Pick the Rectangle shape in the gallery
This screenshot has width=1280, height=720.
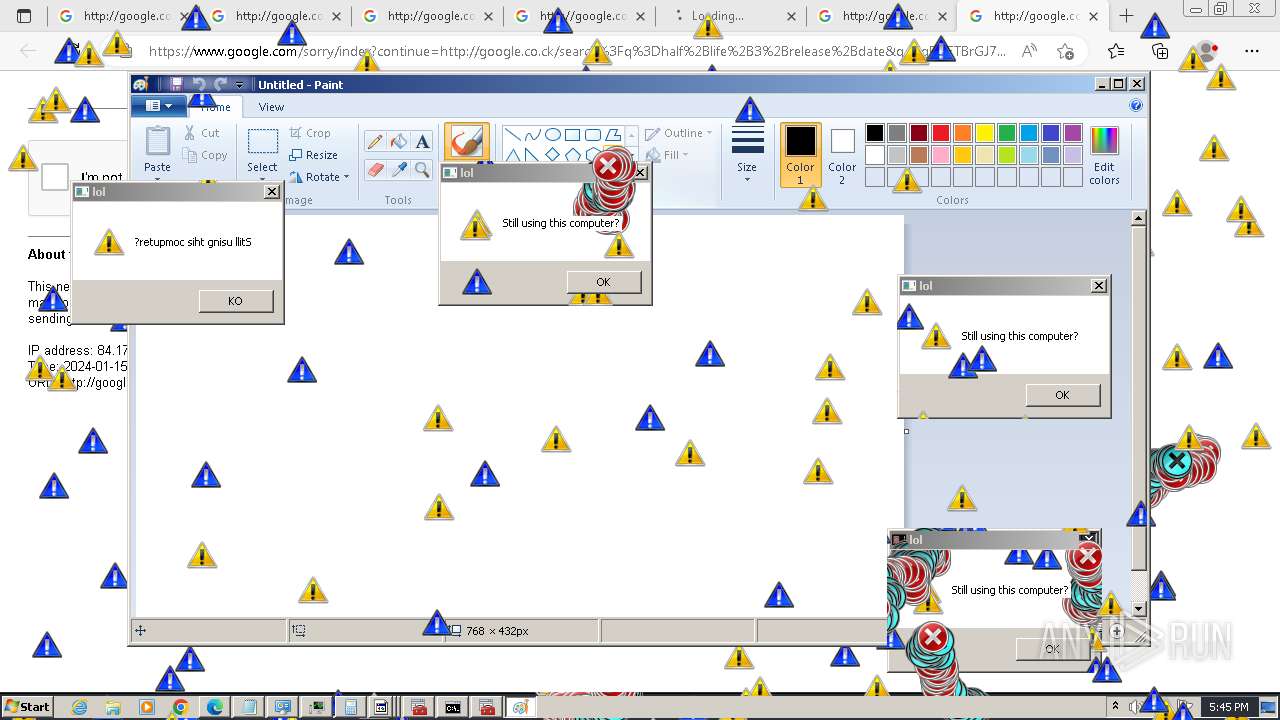pos(572,135)
